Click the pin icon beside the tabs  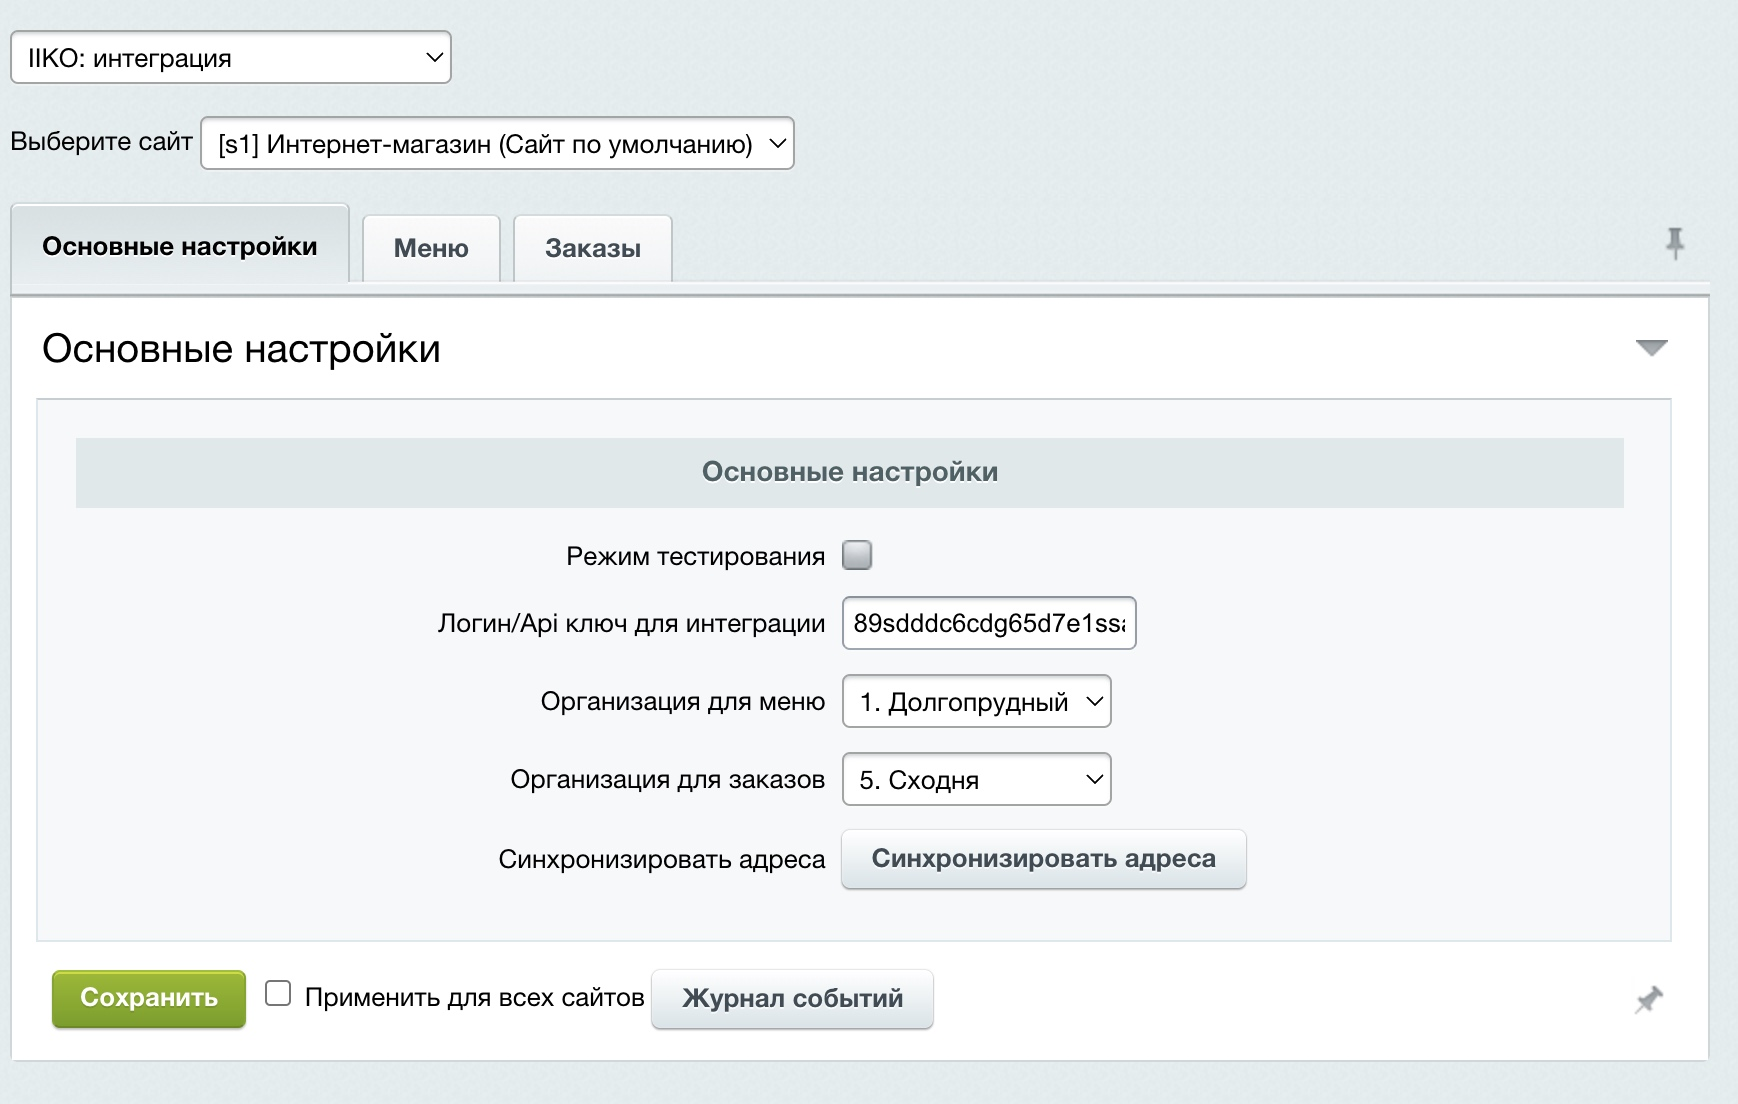1674,243
